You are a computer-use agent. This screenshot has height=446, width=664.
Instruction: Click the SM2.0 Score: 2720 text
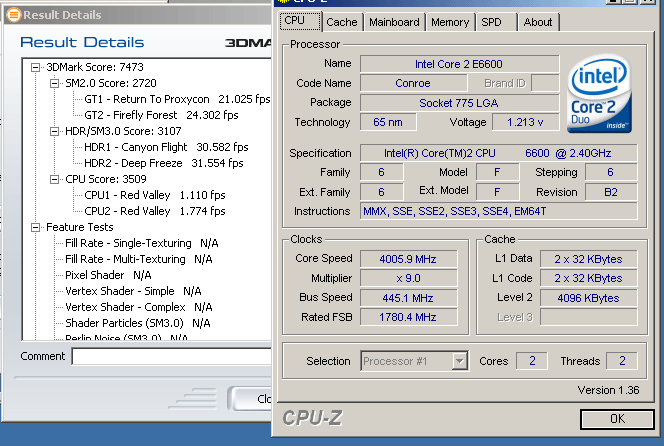point(111,83)
